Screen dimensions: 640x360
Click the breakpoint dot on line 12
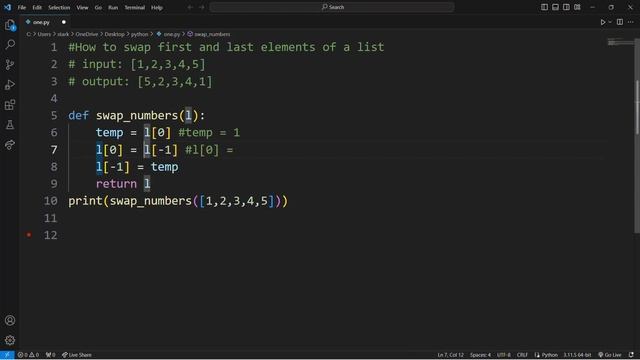(x=29, y=235)
